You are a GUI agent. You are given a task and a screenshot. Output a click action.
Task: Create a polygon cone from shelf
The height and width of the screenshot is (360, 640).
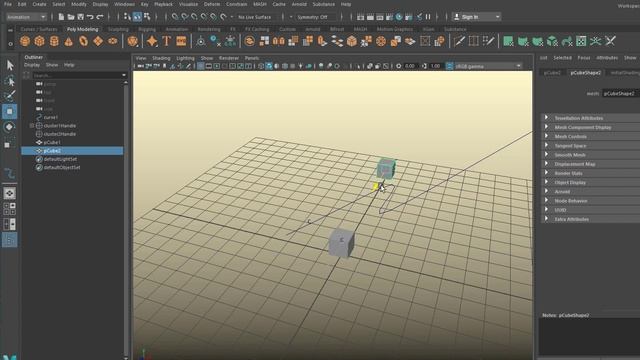pos(69,41)
